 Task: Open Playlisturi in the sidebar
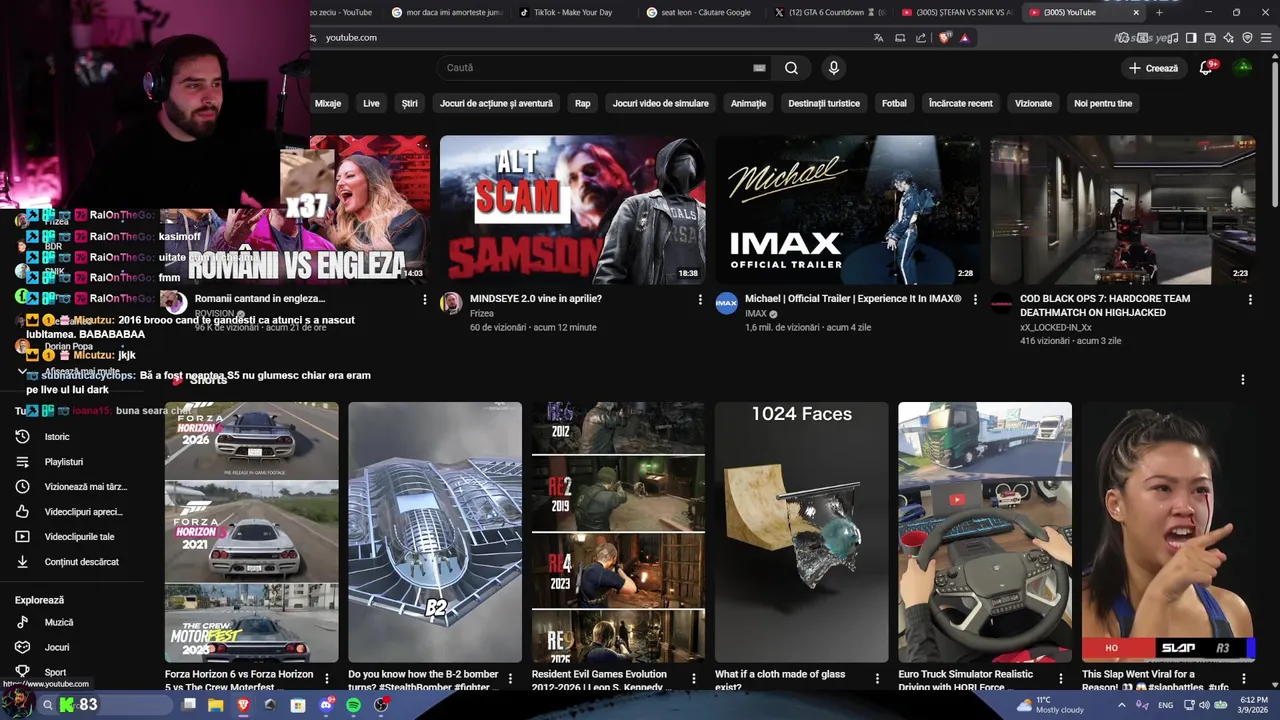[x=63, y=462]
